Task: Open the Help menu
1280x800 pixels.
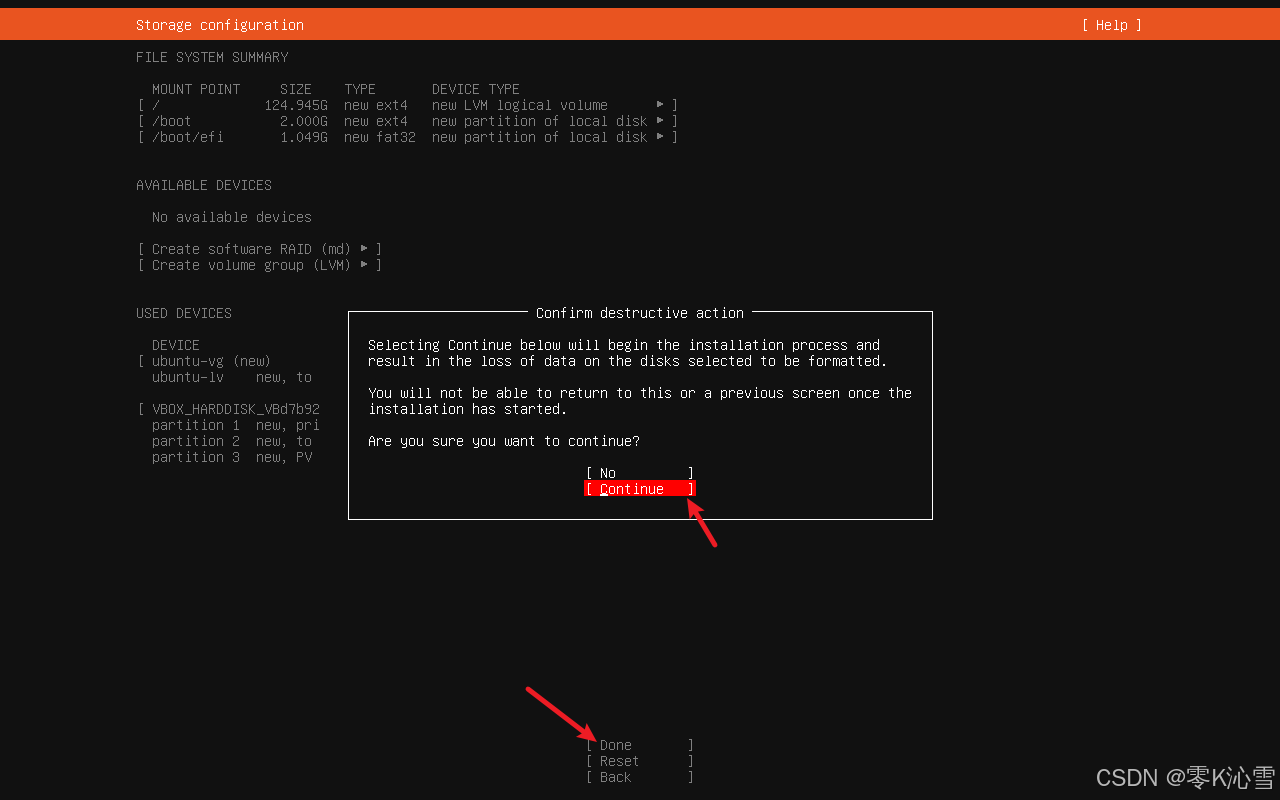Action: click(x=1111, y=25)
